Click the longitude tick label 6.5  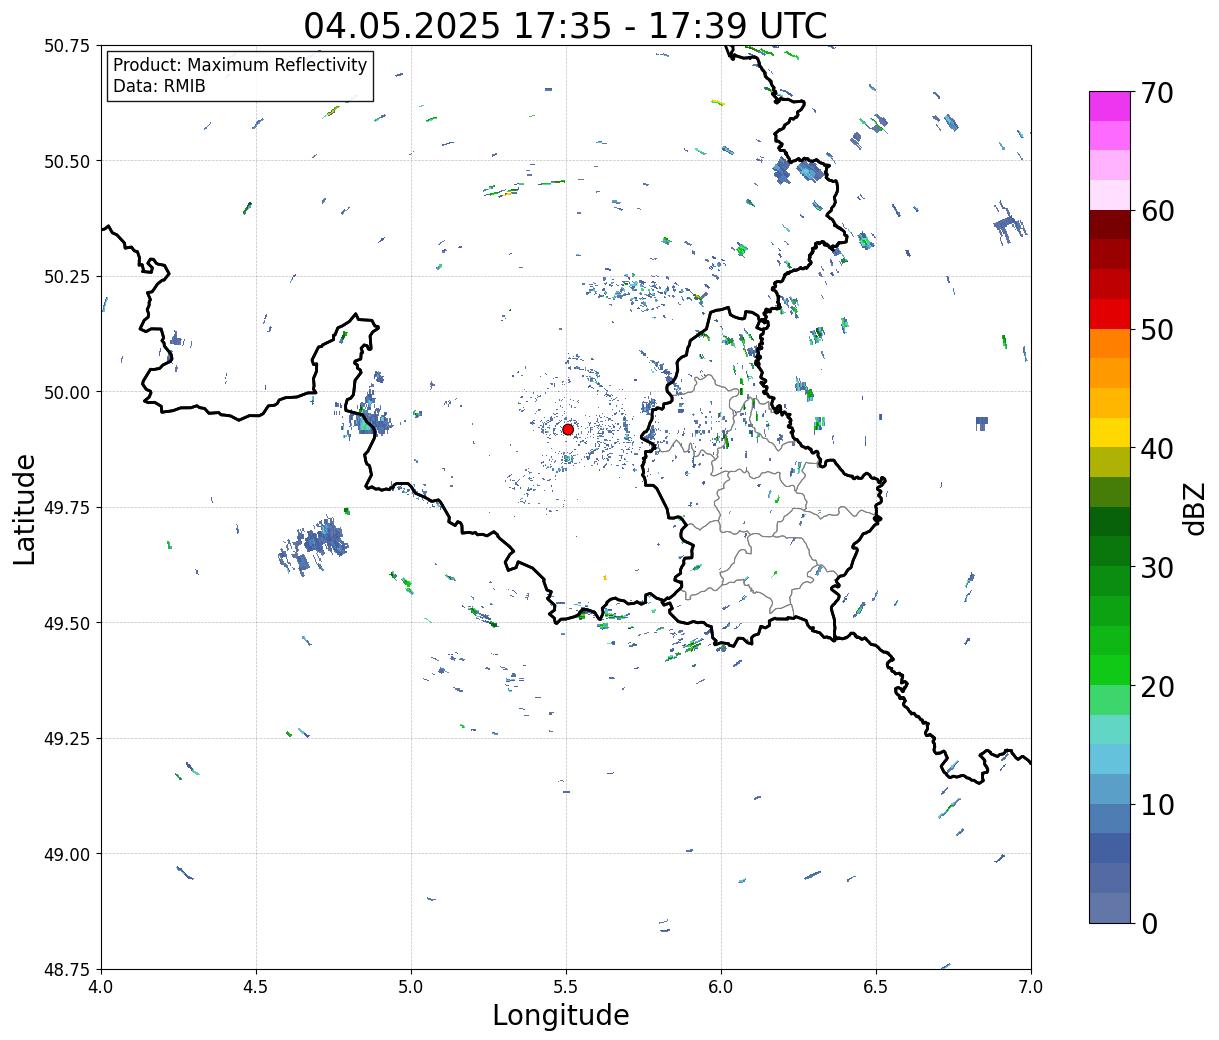point(876,987)
